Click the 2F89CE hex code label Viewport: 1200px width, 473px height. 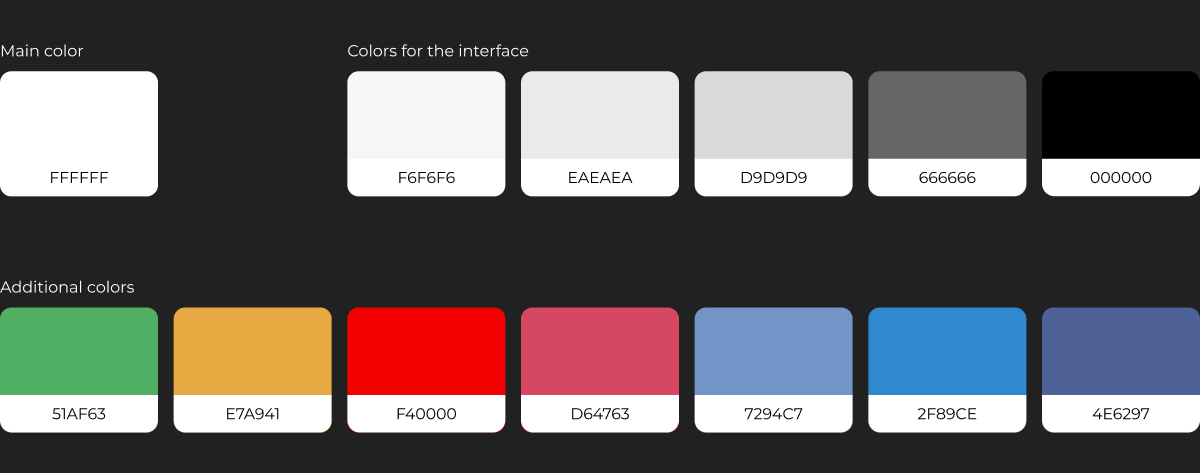[947, 414]
